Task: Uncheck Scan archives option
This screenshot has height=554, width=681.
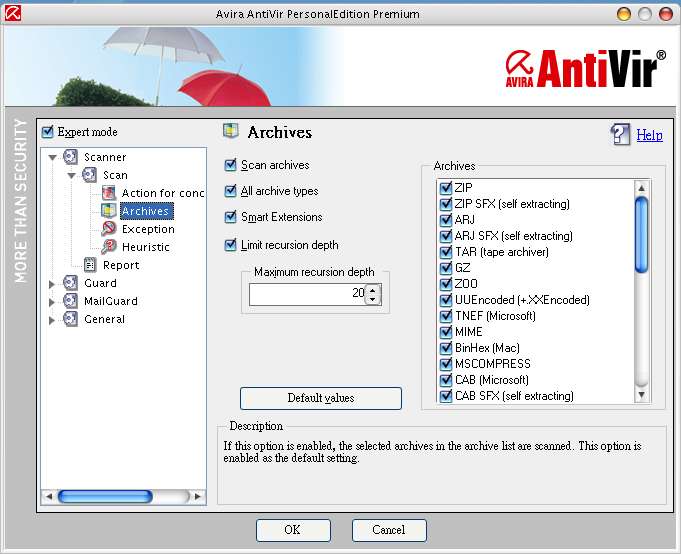Action: (x=231, y=165)
